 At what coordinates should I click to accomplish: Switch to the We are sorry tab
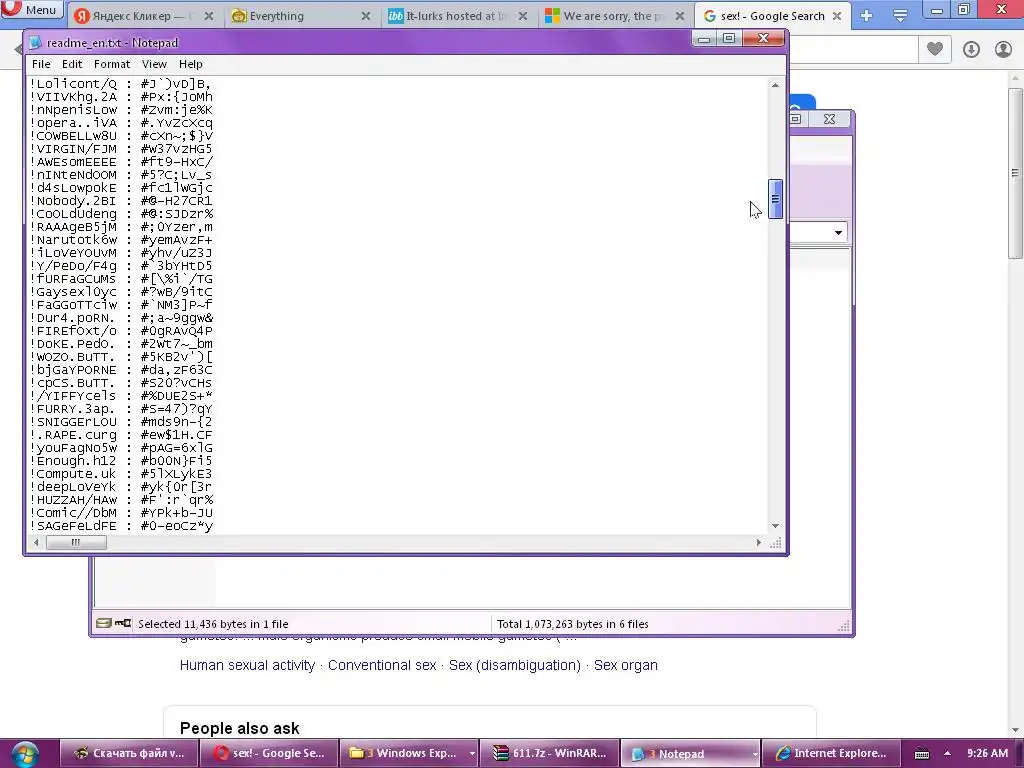[615, 16]
